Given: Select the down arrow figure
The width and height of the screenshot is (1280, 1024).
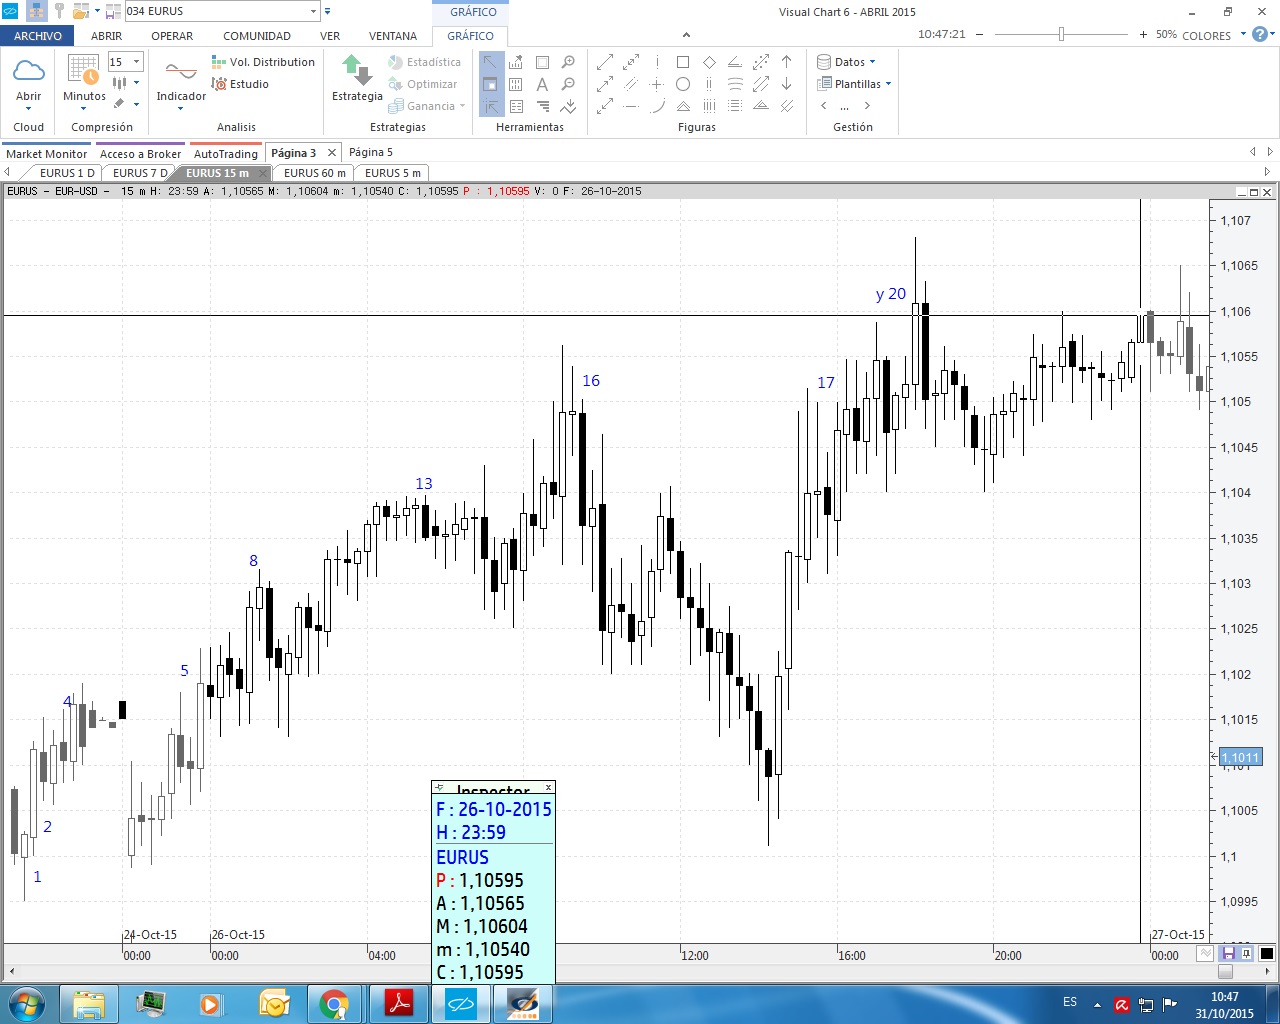Looking at the screenshot, I should click(x=787, y=84).
